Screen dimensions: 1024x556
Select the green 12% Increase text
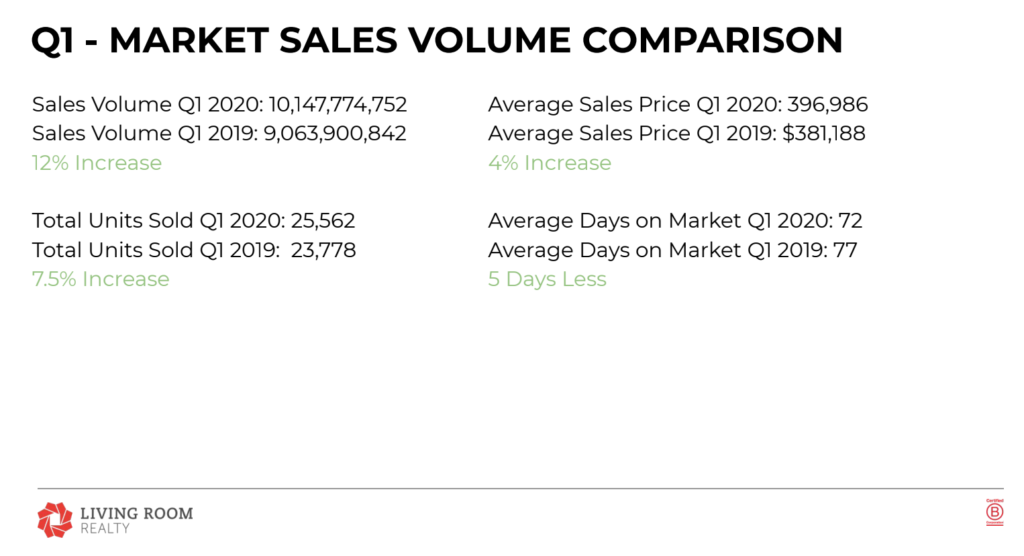pos(97,163)
